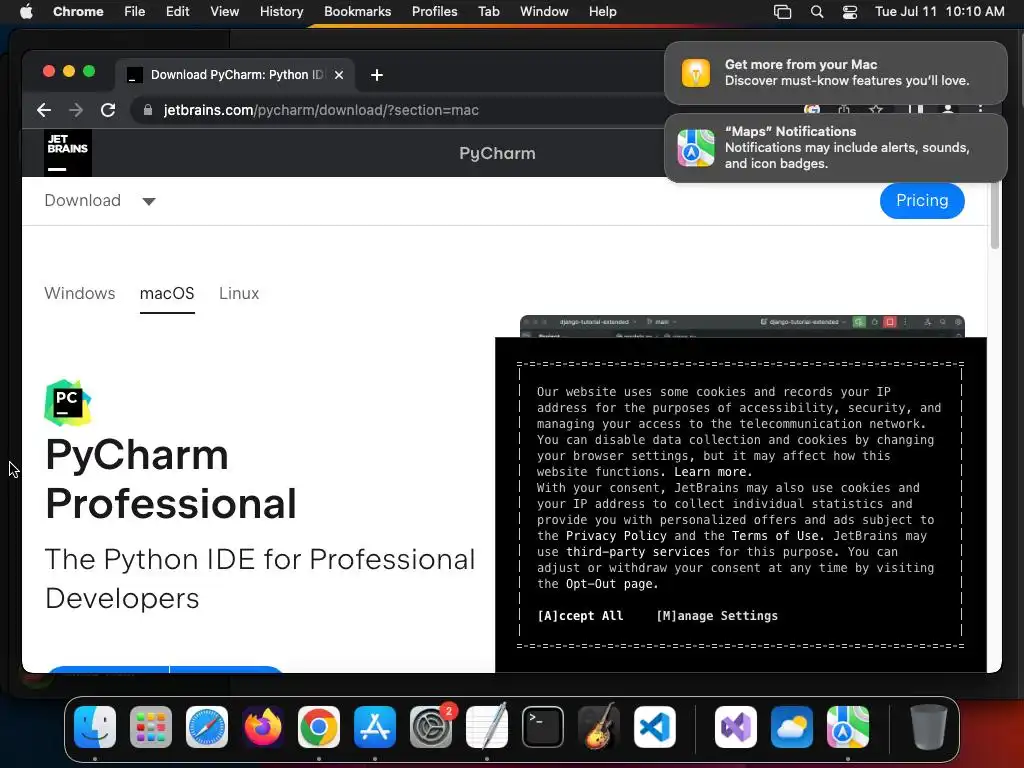Open the third-party services link
The image size is (1024, 768).
pyautogui.click(x=637, y=552)
